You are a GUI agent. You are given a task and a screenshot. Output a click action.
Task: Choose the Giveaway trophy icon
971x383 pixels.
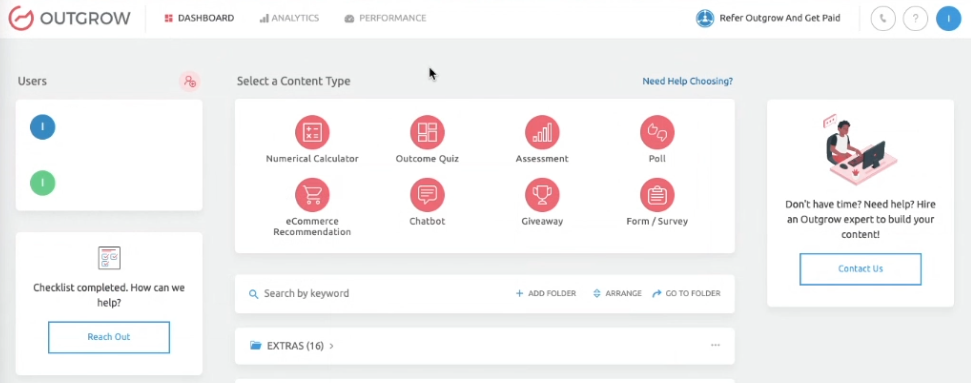point(542,195)
